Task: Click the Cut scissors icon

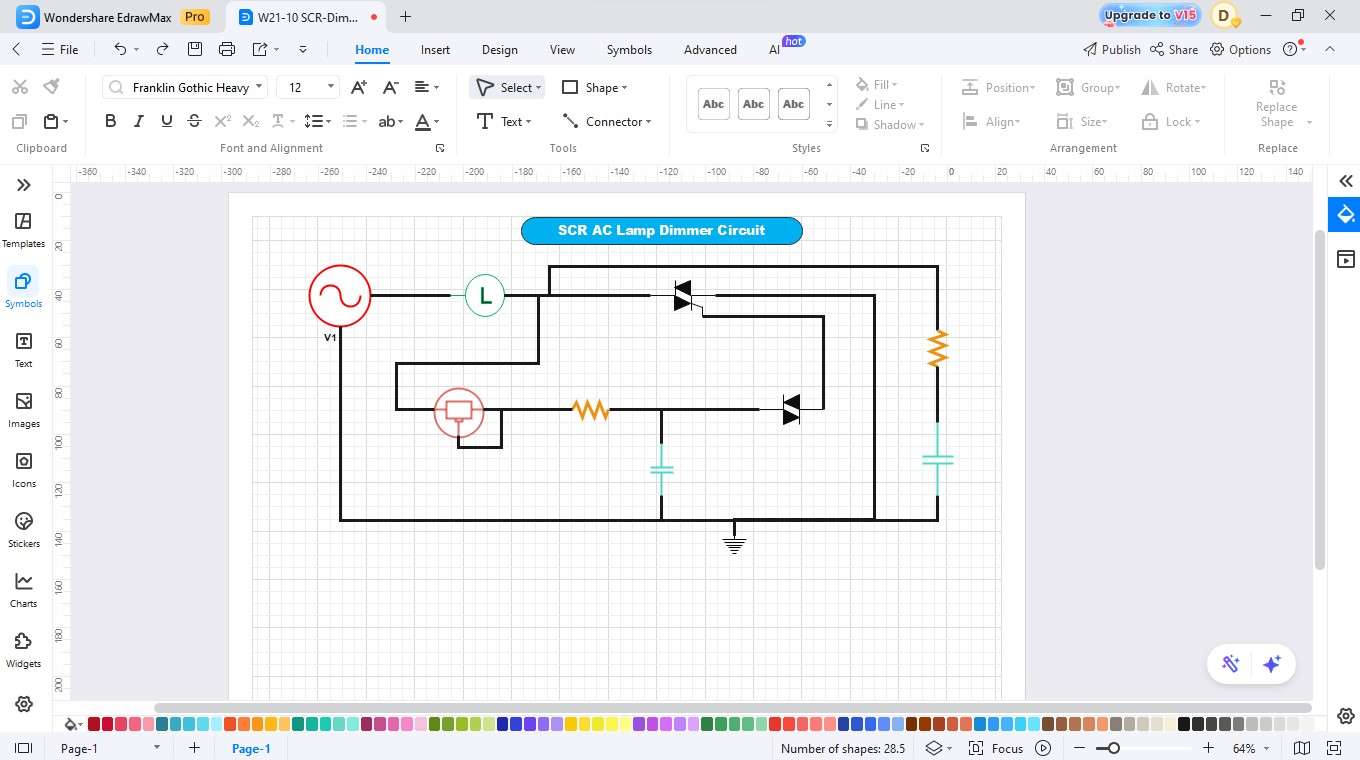Action: pos(19,87)
